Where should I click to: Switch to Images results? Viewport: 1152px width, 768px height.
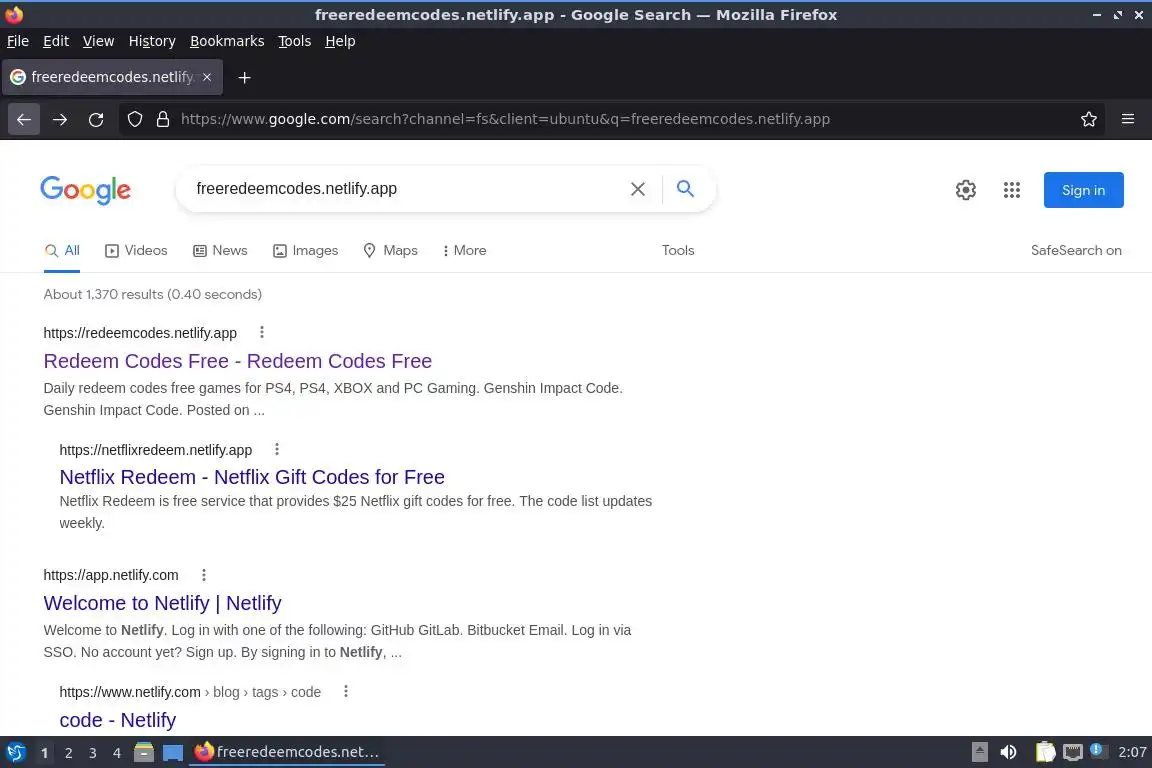[x=305, y=251]
